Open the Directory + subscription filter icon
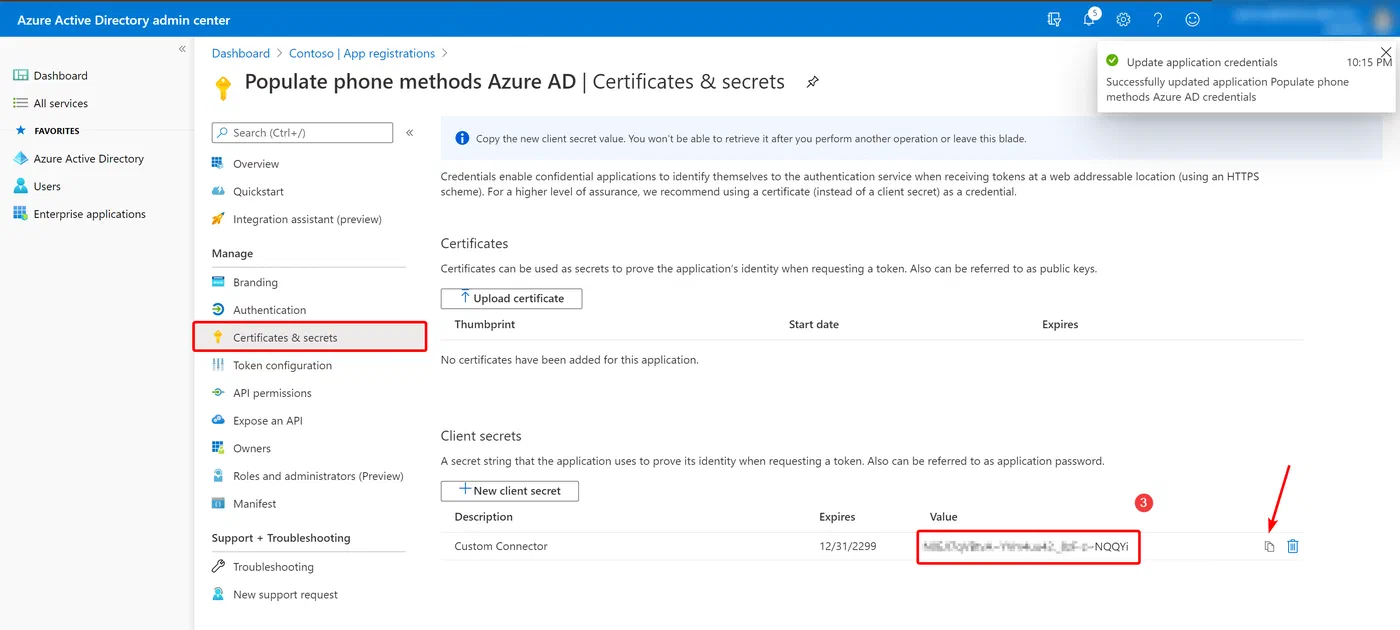Image resolution: width=1400 pixels, height=630 pixels. [x=1054, y=19]
